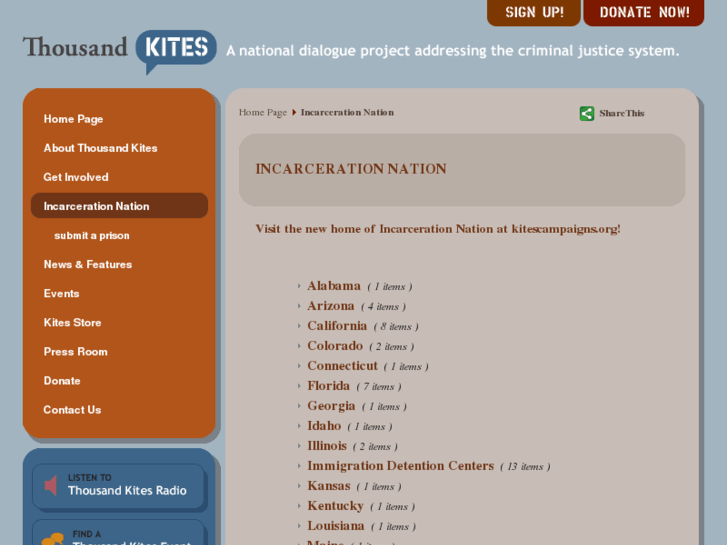Open the Idaho state link
The image size is (727, 545).
[324, 425]
